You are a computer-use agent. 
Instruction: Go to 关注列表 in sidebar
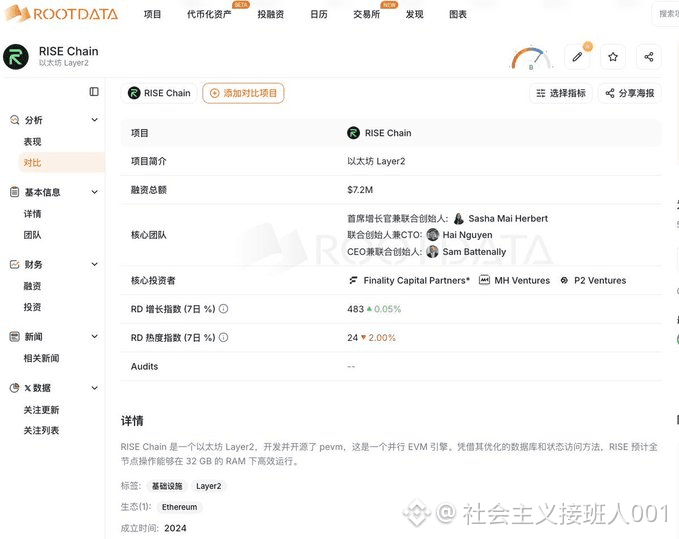point(41,430)
